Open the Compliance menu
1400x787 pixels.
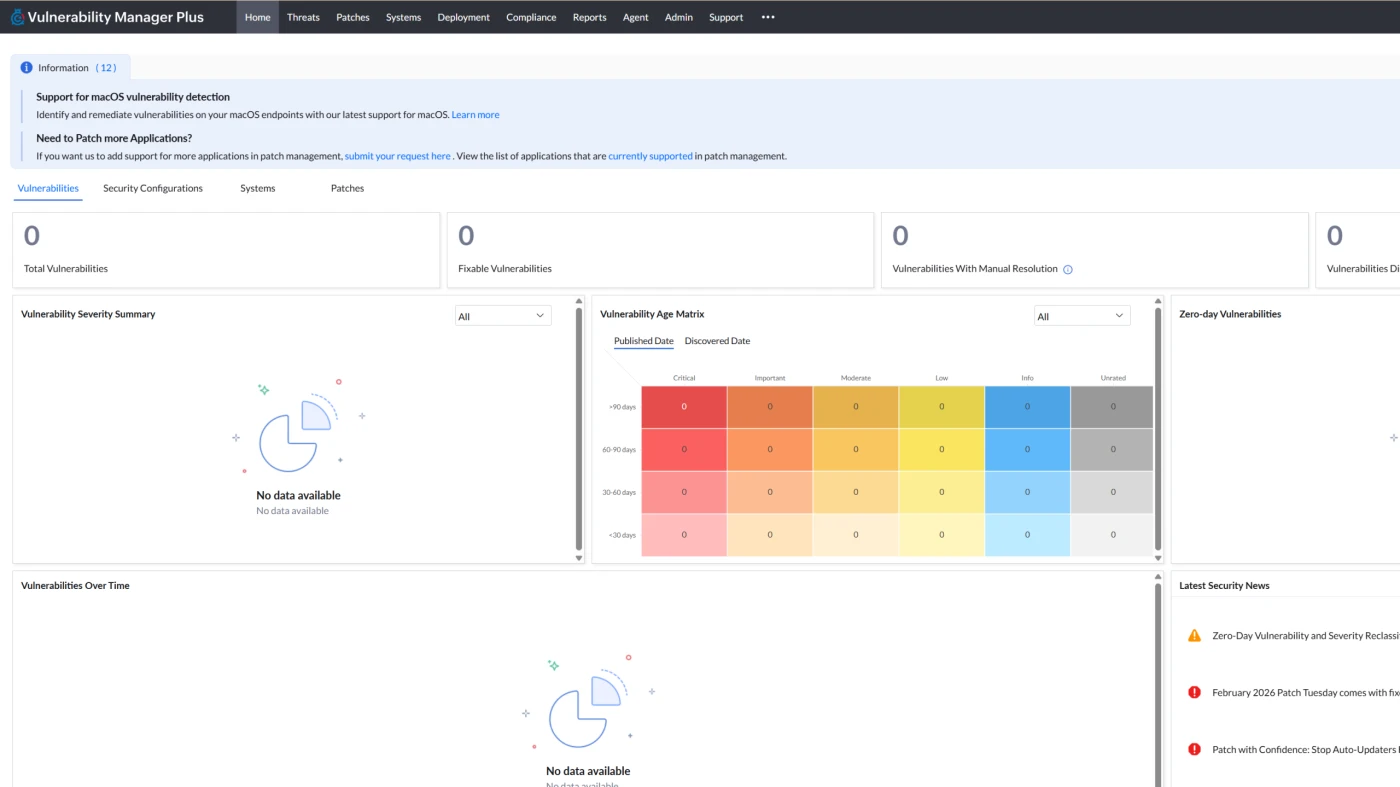(x=531, y=17)
